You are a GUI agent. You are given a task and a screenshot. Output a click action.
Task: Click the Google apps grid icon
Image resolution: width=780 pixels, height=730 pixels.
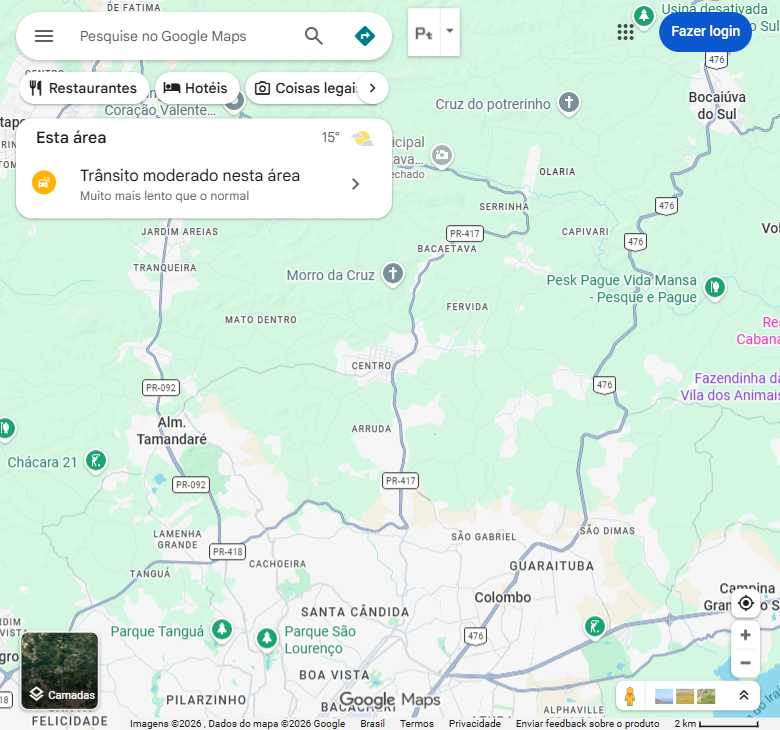click(625, 32)
